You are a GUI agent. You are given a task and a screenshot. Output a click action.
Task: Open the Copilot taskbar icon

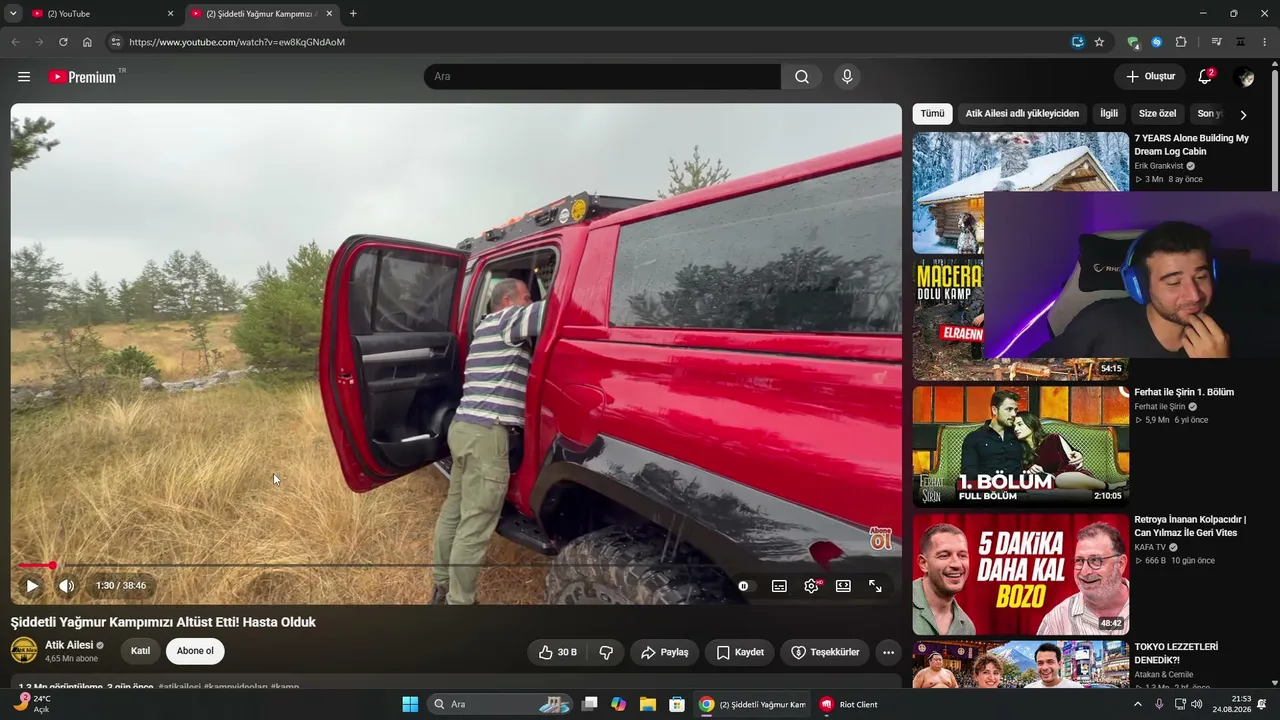coord(618,704)
